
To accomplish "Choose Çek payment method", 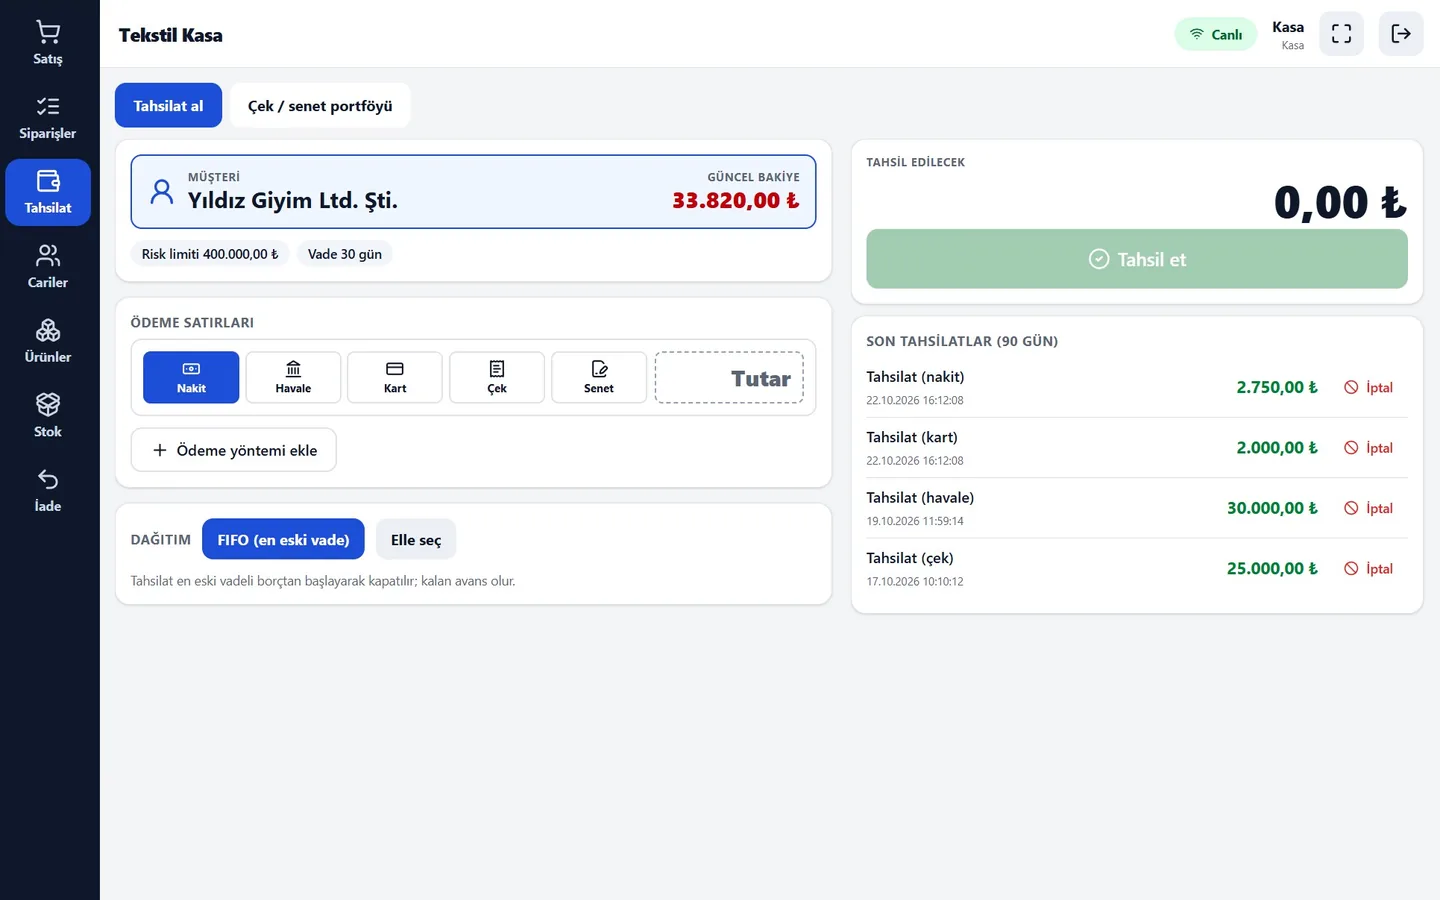I will (x=497, y=377).
